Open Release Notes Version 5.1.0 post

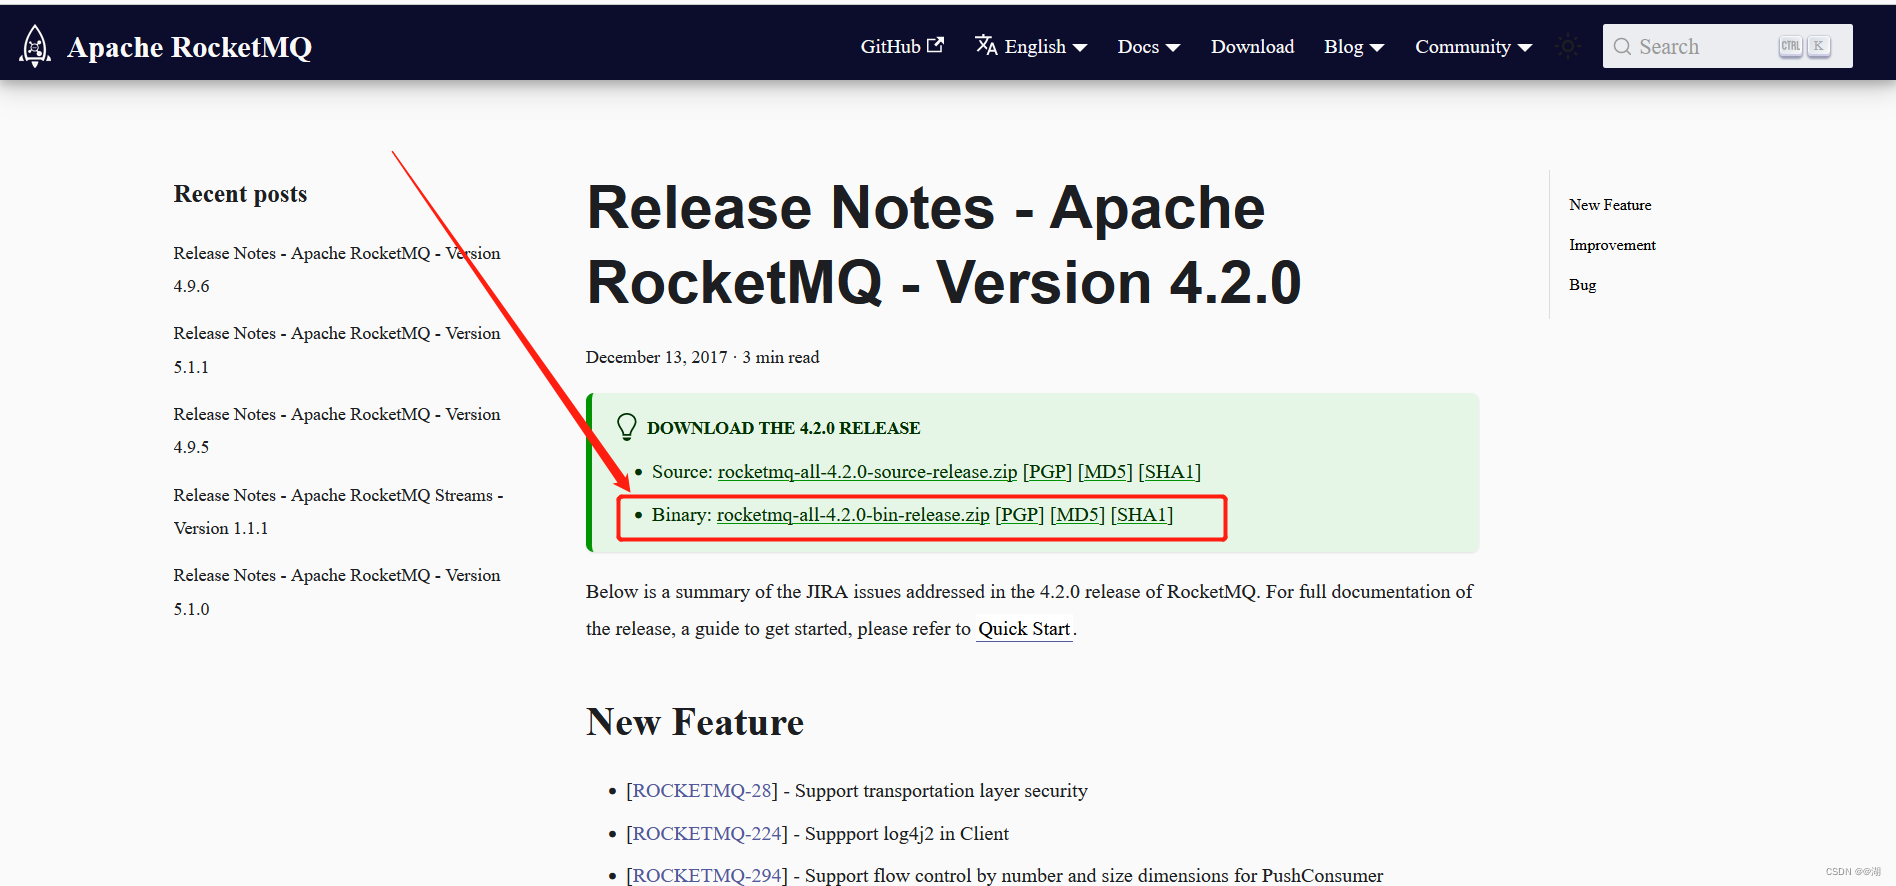click(x=337, y=592)
